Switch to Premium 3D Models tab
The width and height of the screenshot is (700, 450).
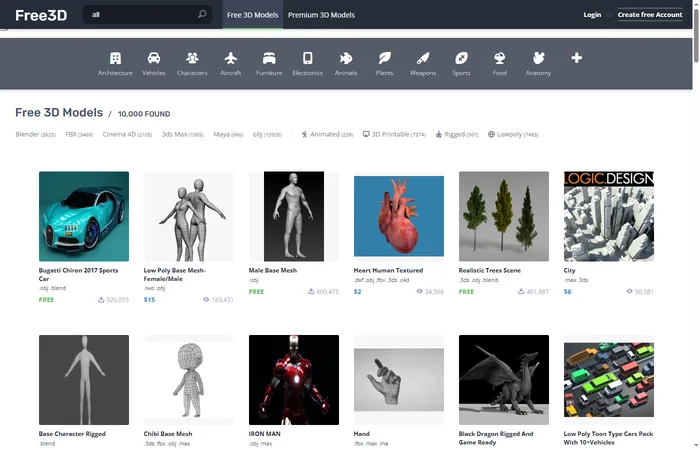(x=321, y=15)
